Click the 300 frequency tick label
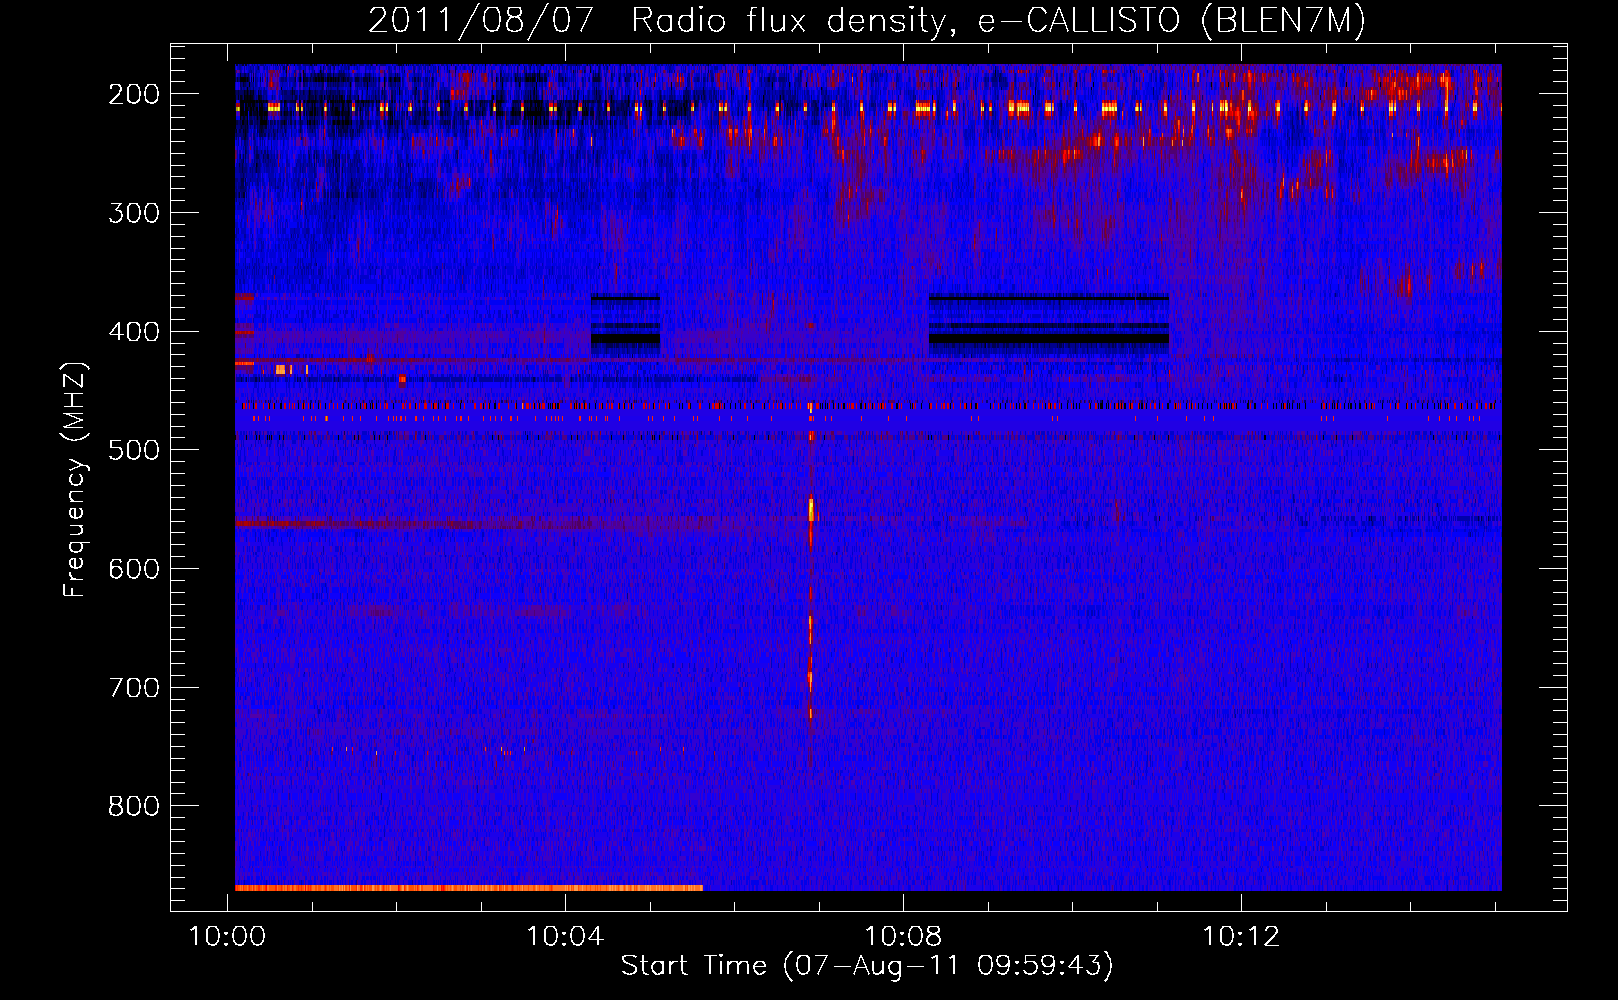The image size is (1618, 1000). (134, 213)
